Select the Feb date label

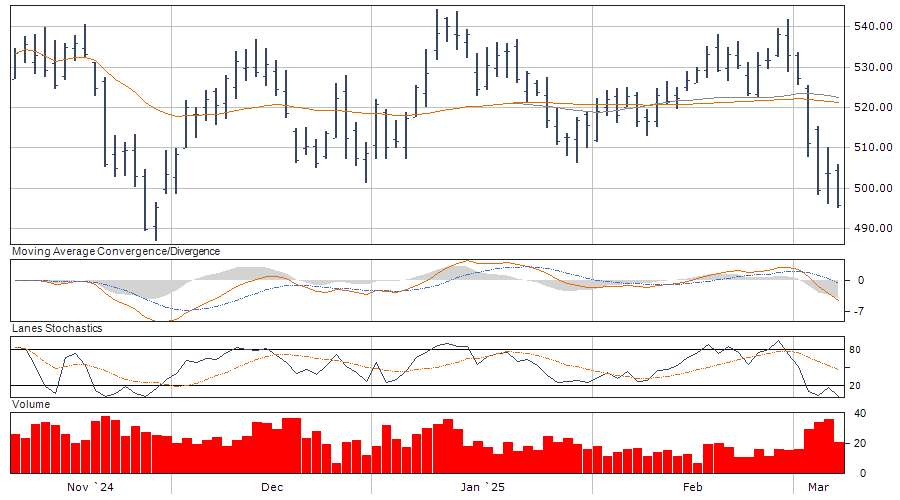[691, 487]
